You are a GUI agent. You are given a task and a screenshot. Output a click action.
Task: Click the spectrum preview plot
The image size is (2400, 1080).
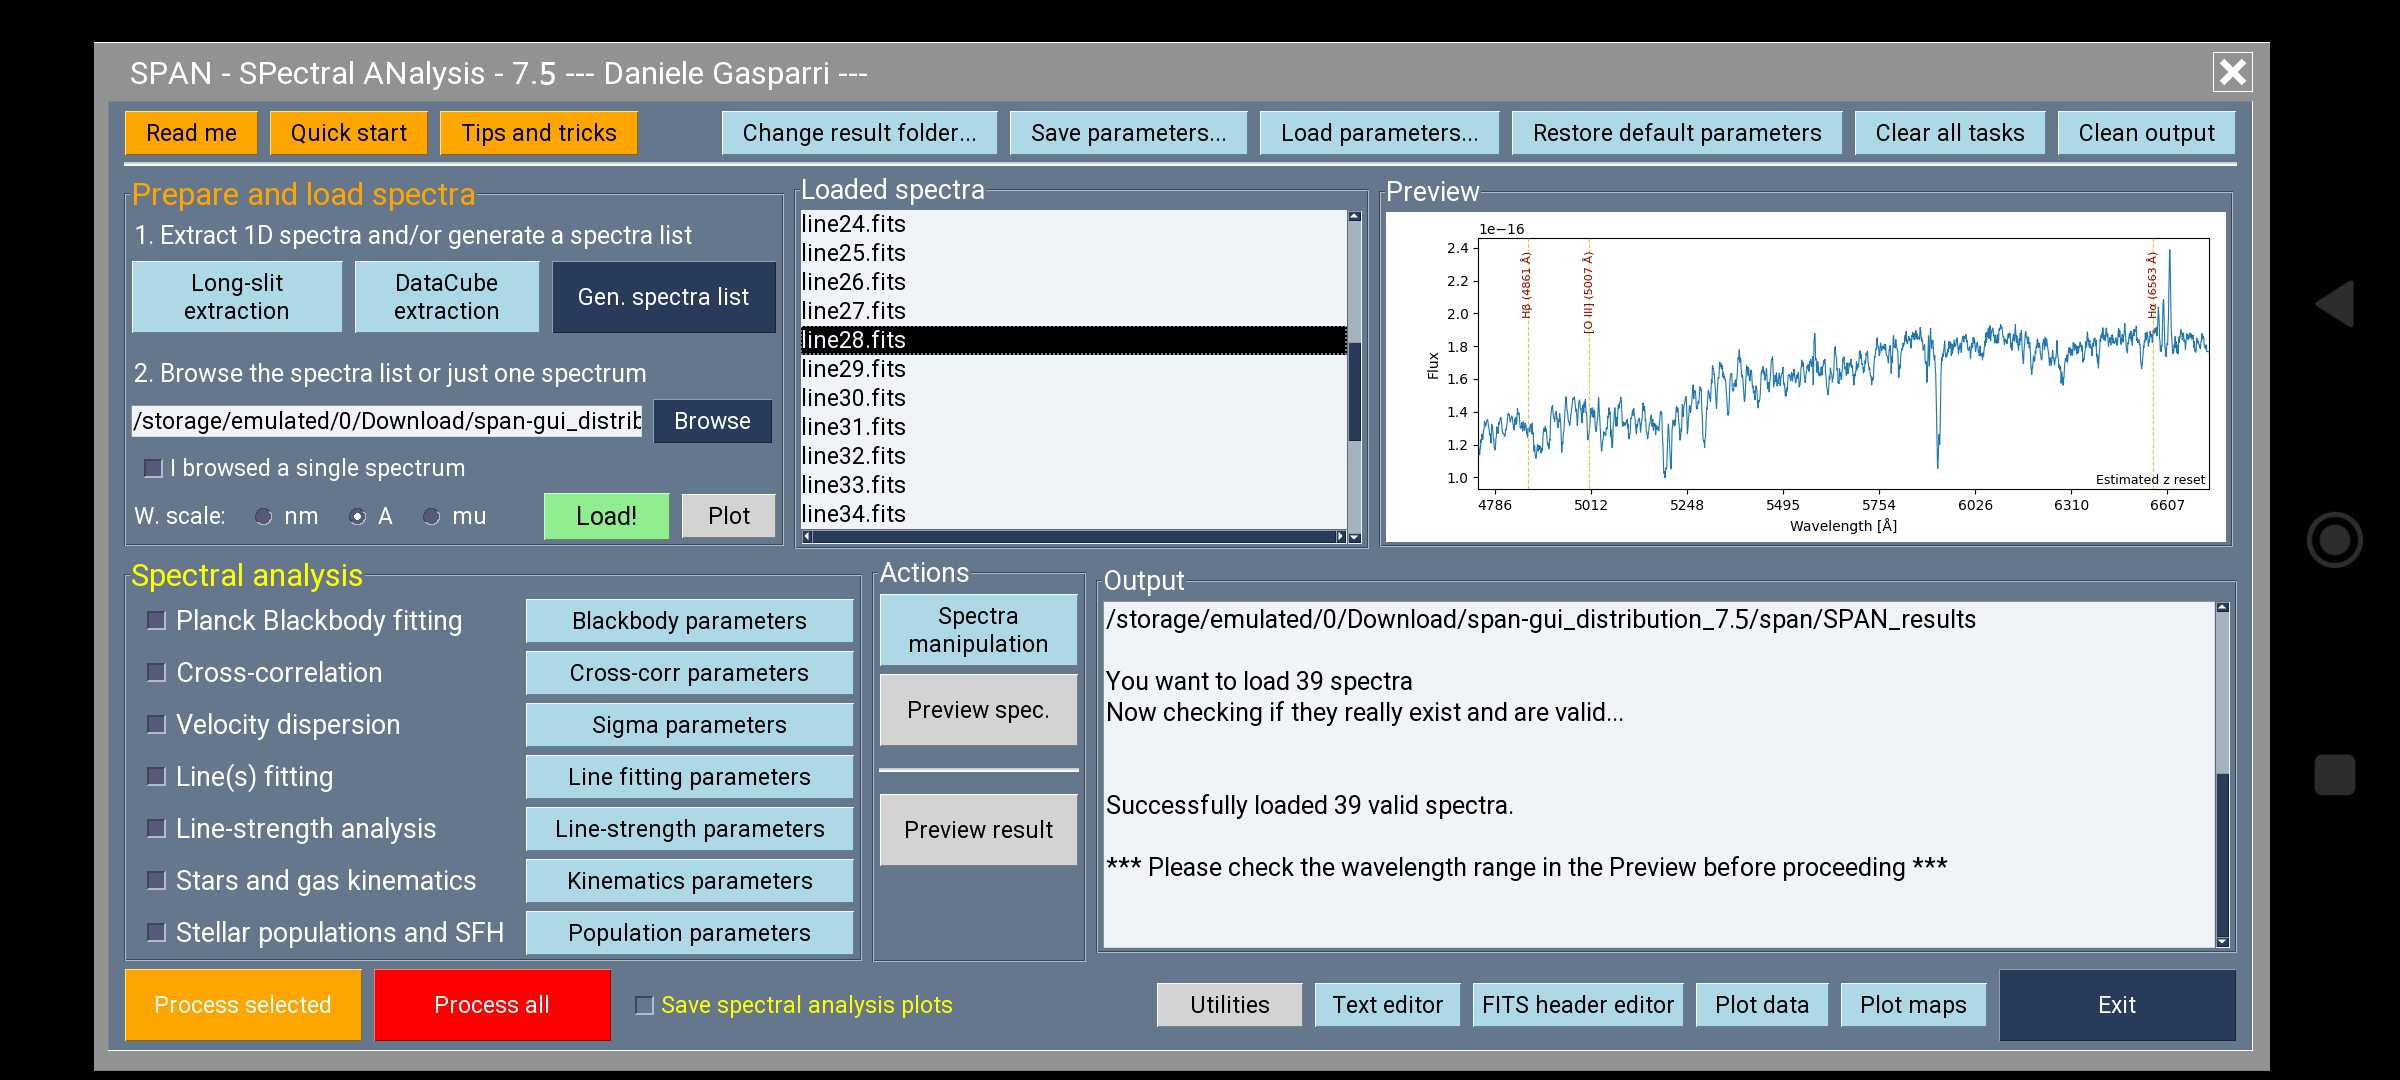1806,377
